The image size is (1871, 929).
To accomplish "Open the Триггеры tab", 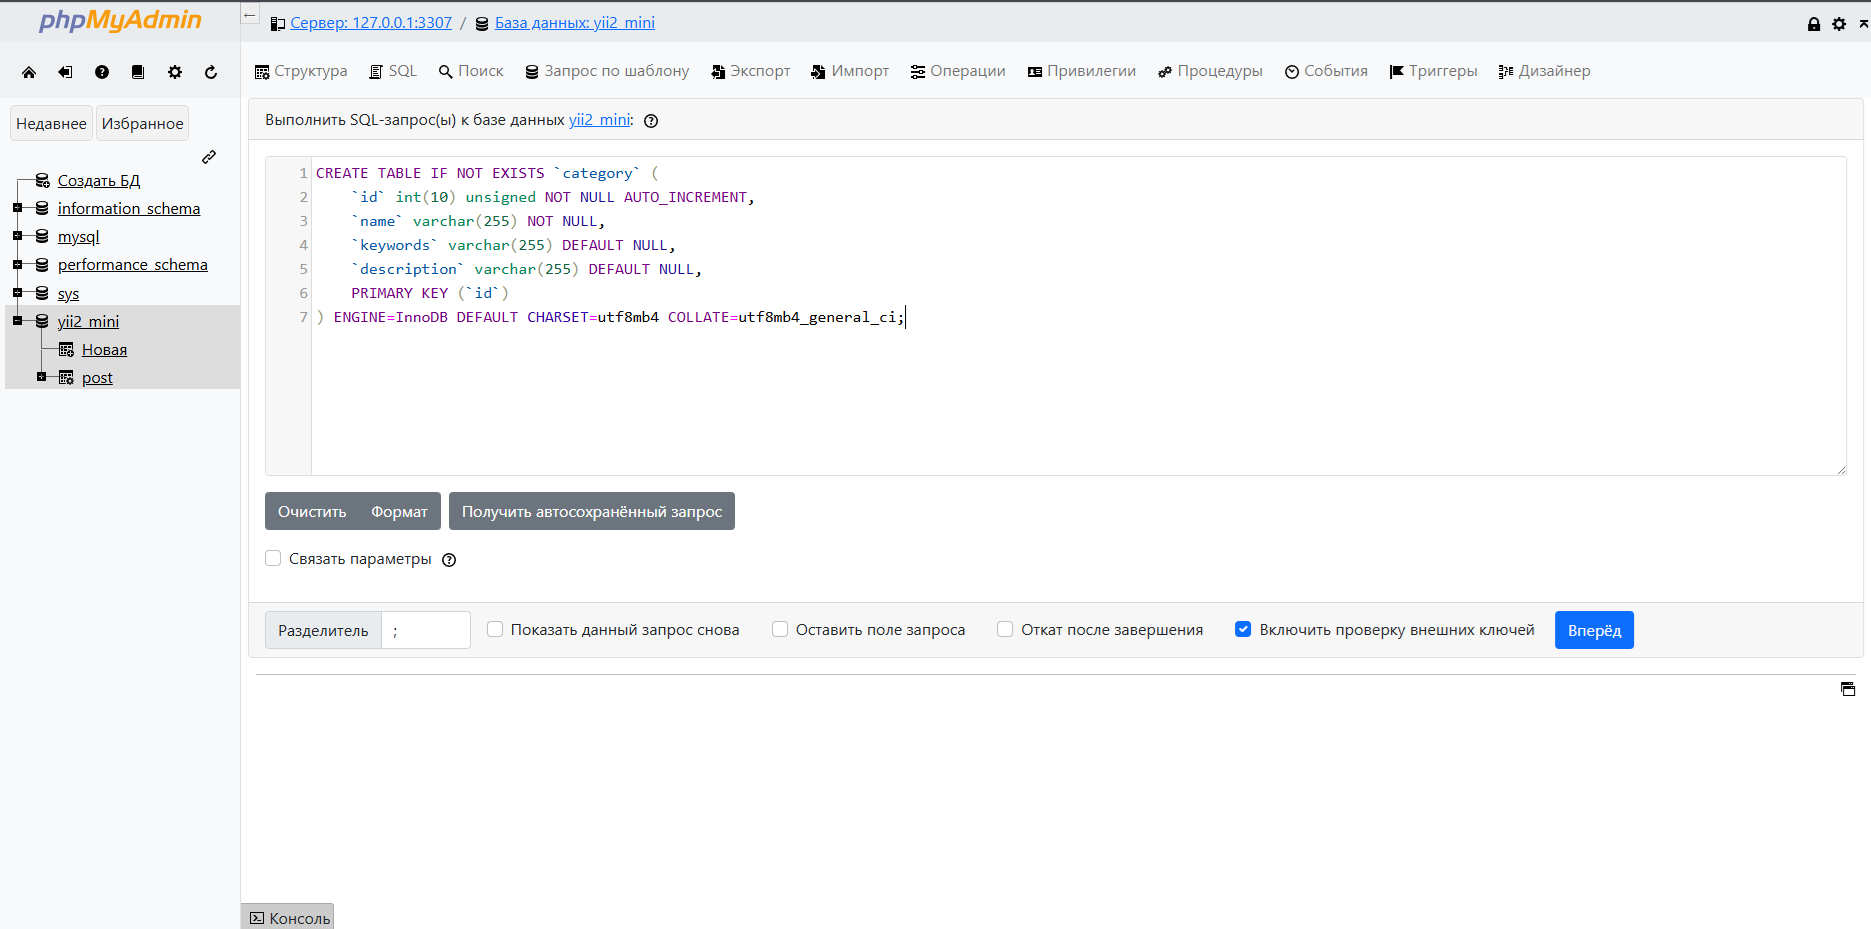I will [x=1433, y=71].
